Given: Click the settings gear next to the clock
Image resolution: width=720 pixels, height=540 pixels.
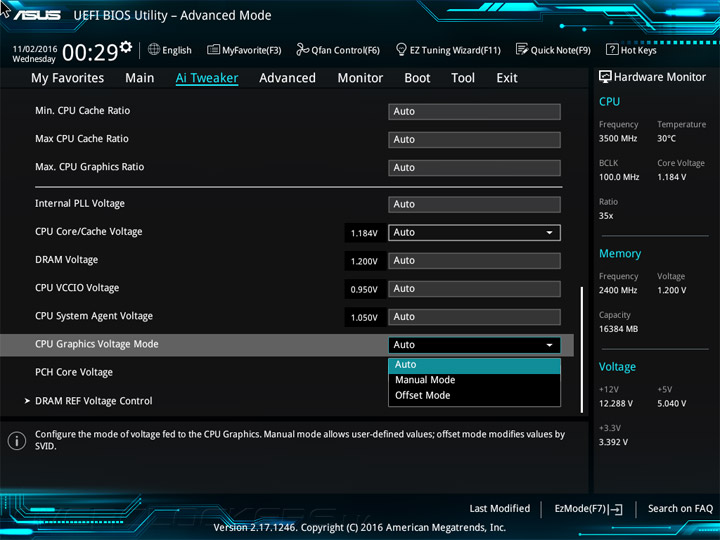Looking at the screenshot, I should (126, 47).
